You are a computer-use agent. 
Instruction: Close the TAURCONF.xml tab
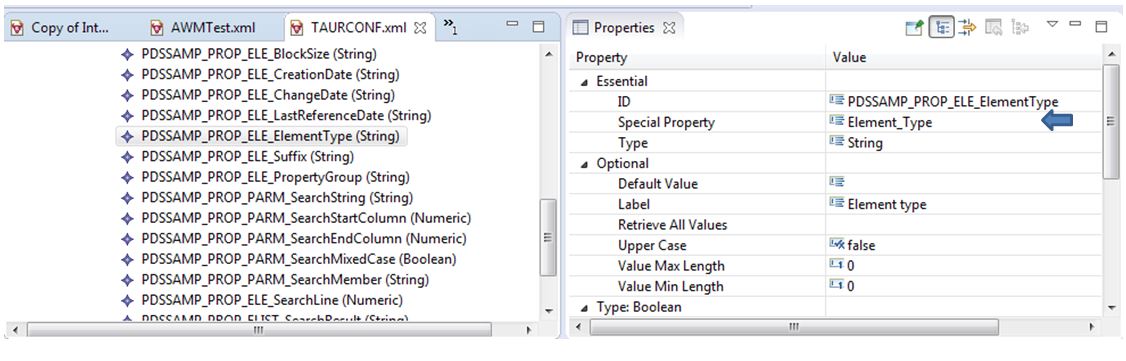422,28
